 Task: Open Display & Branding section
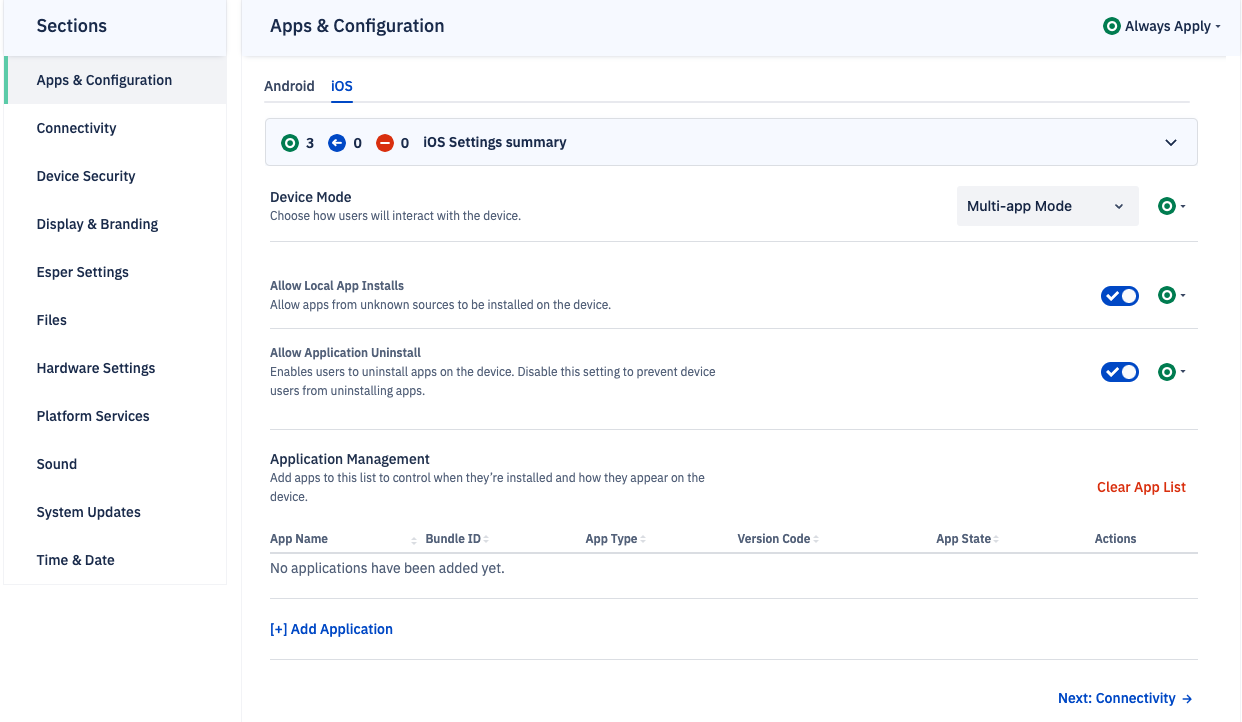tap(116, 224)
